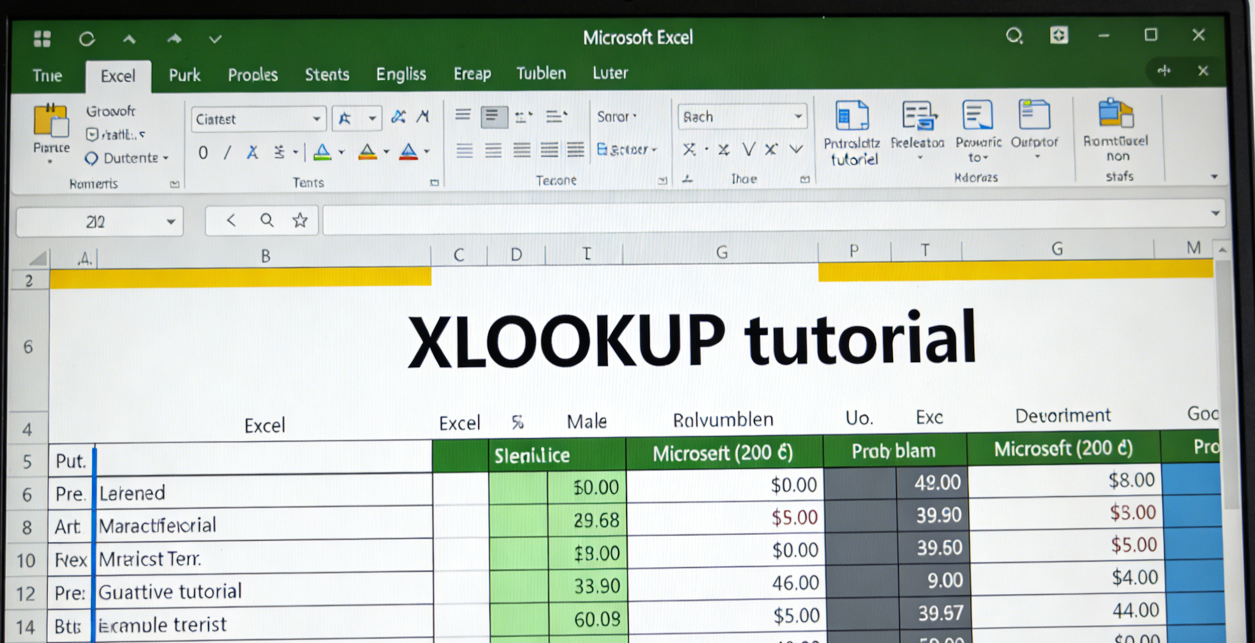Toggle the 0 bold-style button
This screenshot has height=643, width=1255.
pos(203,153)
